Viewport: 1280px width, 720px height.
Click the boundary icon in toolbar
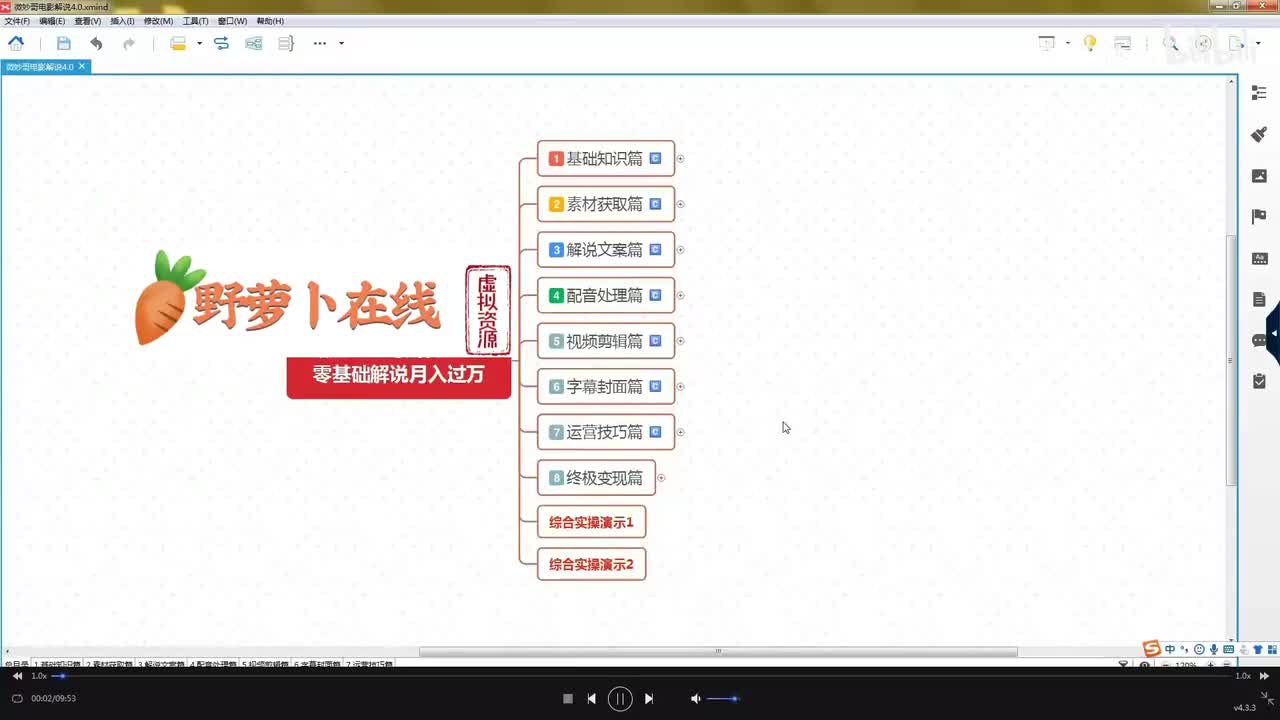[x=254, y=43]
